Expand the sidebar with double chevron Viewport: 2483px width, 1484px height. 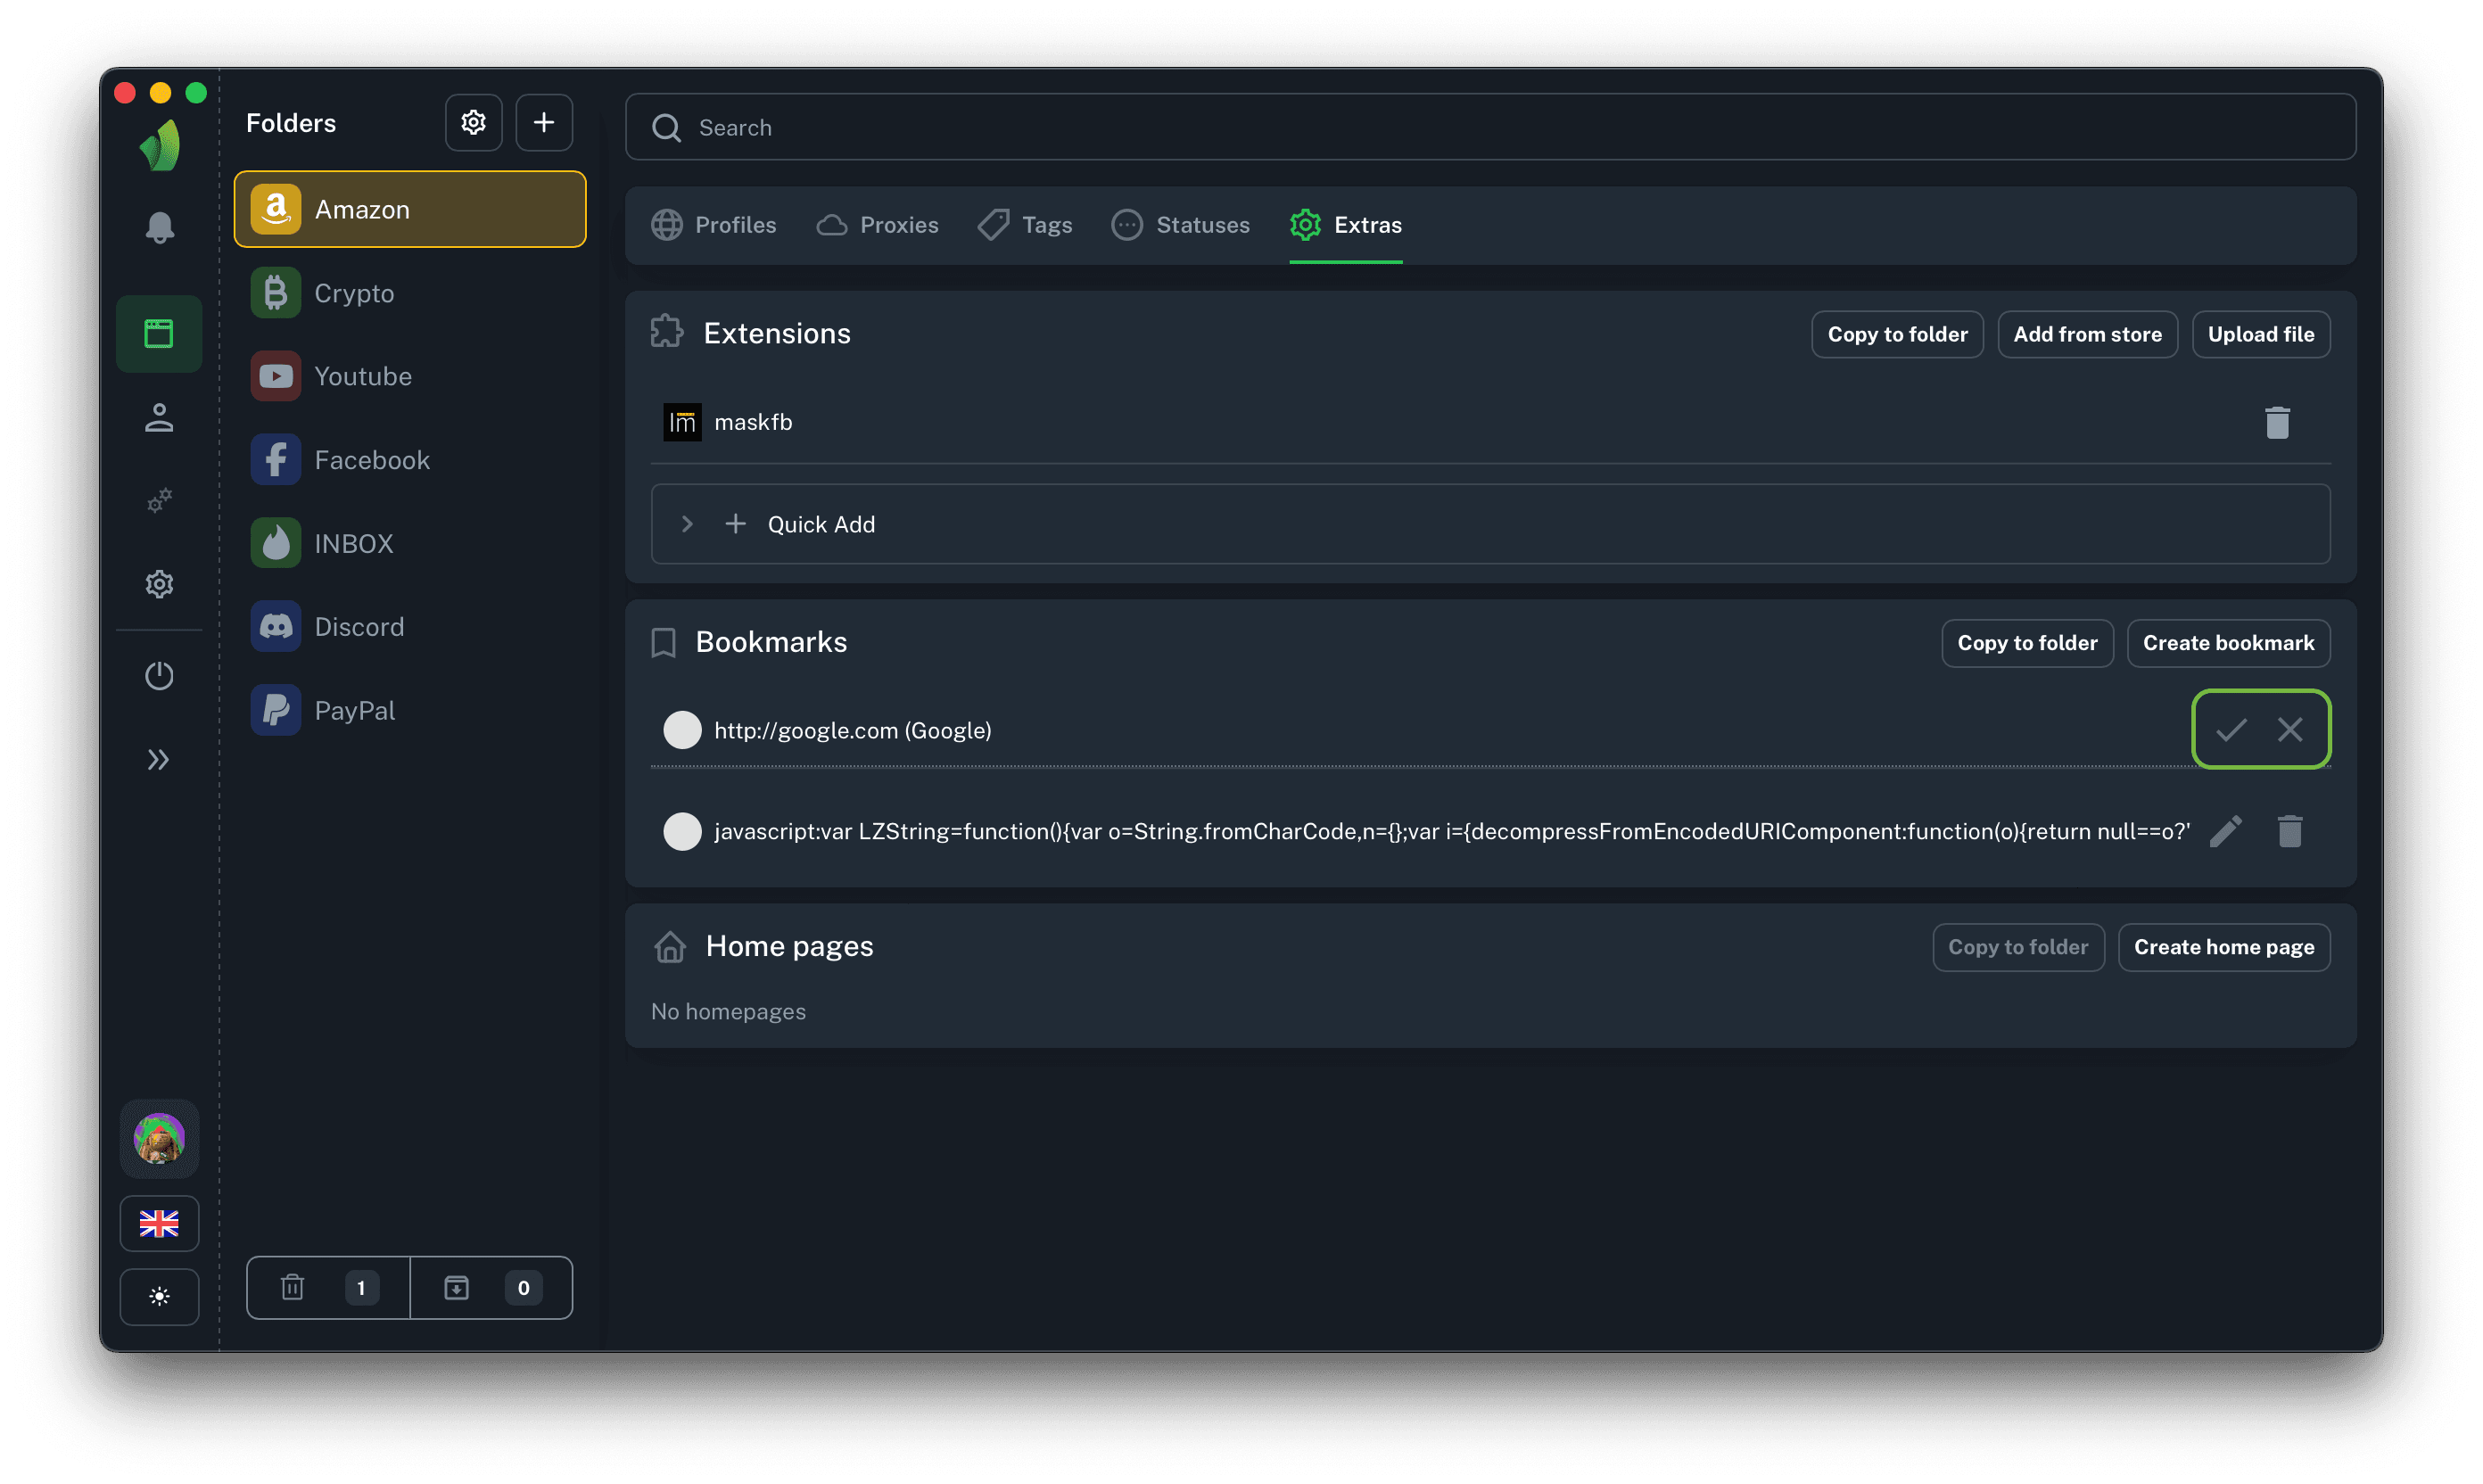point(159,760)
